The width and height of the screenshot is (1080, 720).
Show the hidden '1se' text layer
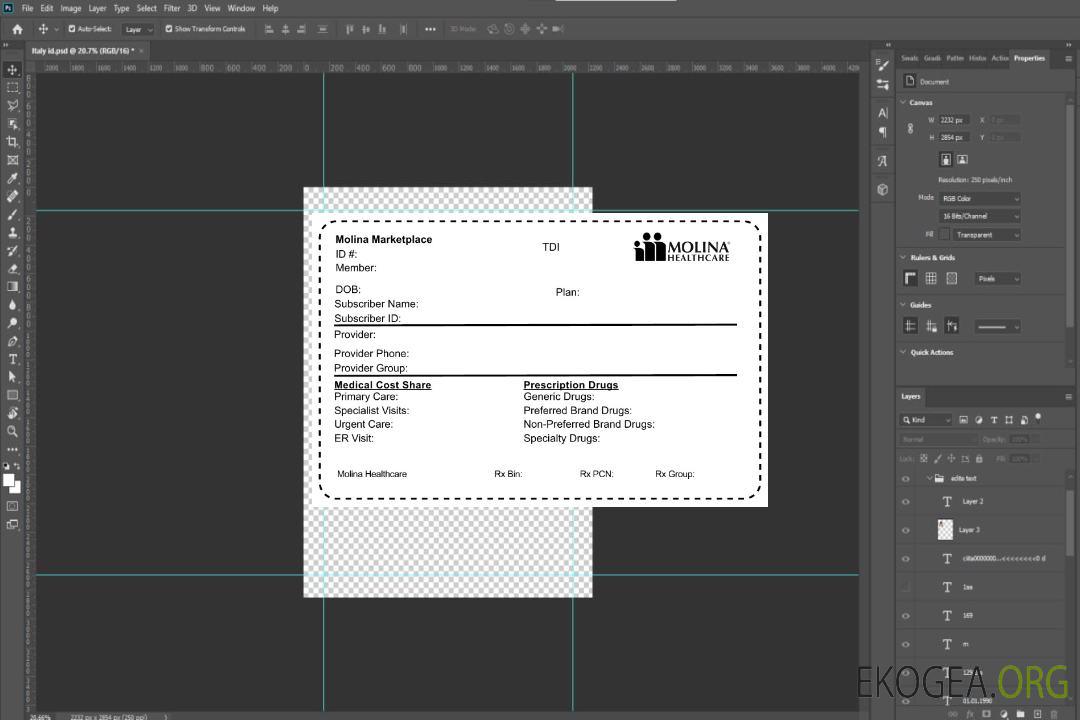906,587
